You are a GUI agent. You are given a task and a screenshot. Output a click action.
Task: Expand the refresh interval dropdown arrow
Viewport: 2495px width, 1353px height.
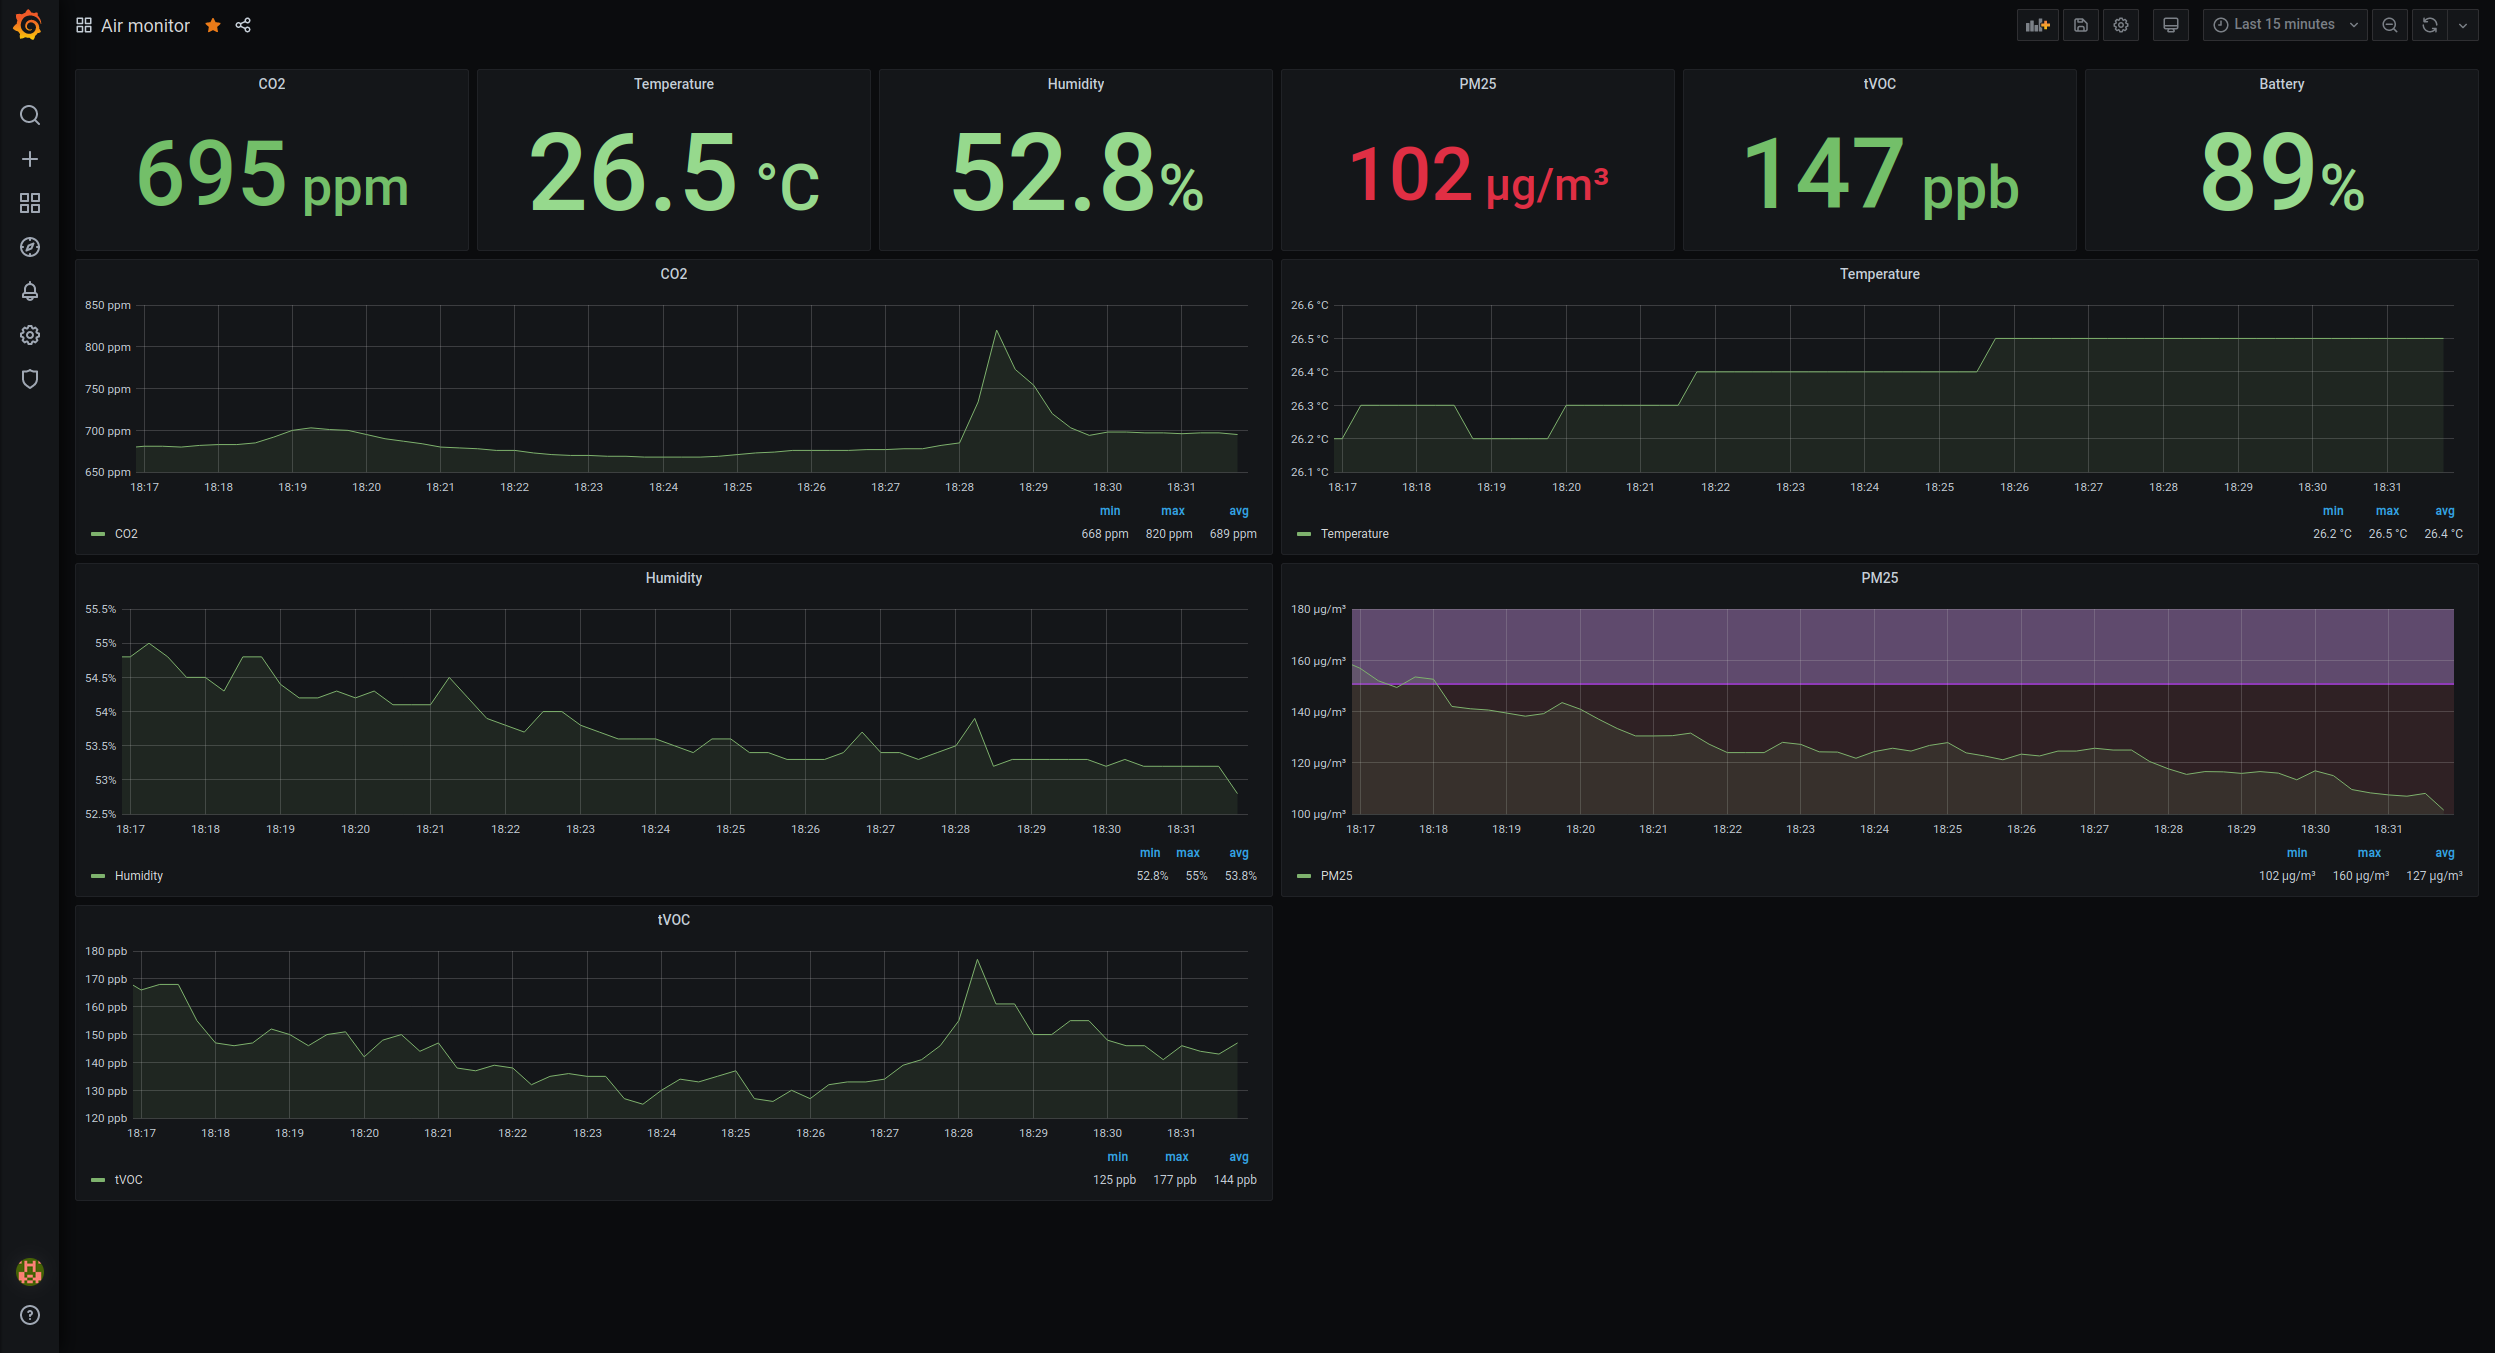click(2463, 25)
